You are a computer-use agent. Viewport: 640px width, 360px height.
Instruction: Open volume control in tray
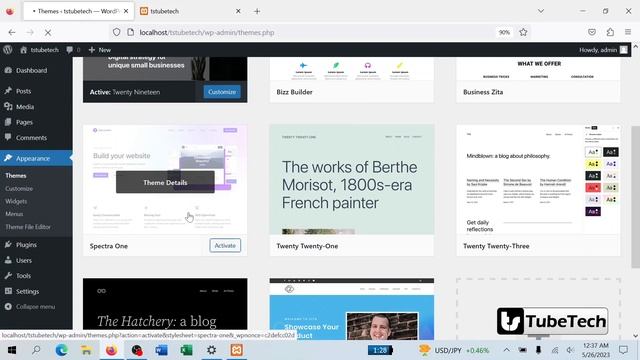click(571, 350)
